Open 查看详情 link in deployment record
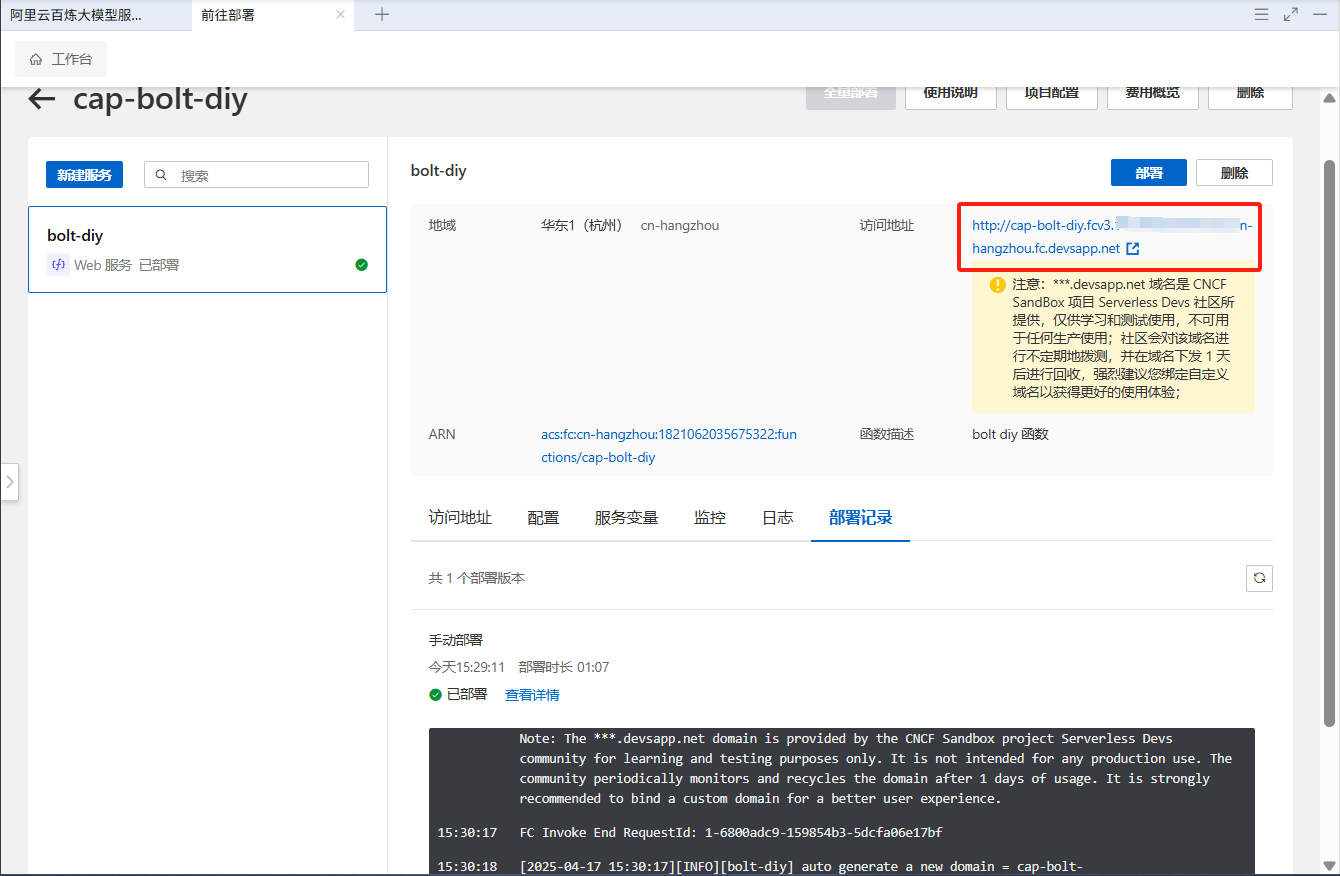1340x876 pixels. pyautogui.click(x=532, y=695)
